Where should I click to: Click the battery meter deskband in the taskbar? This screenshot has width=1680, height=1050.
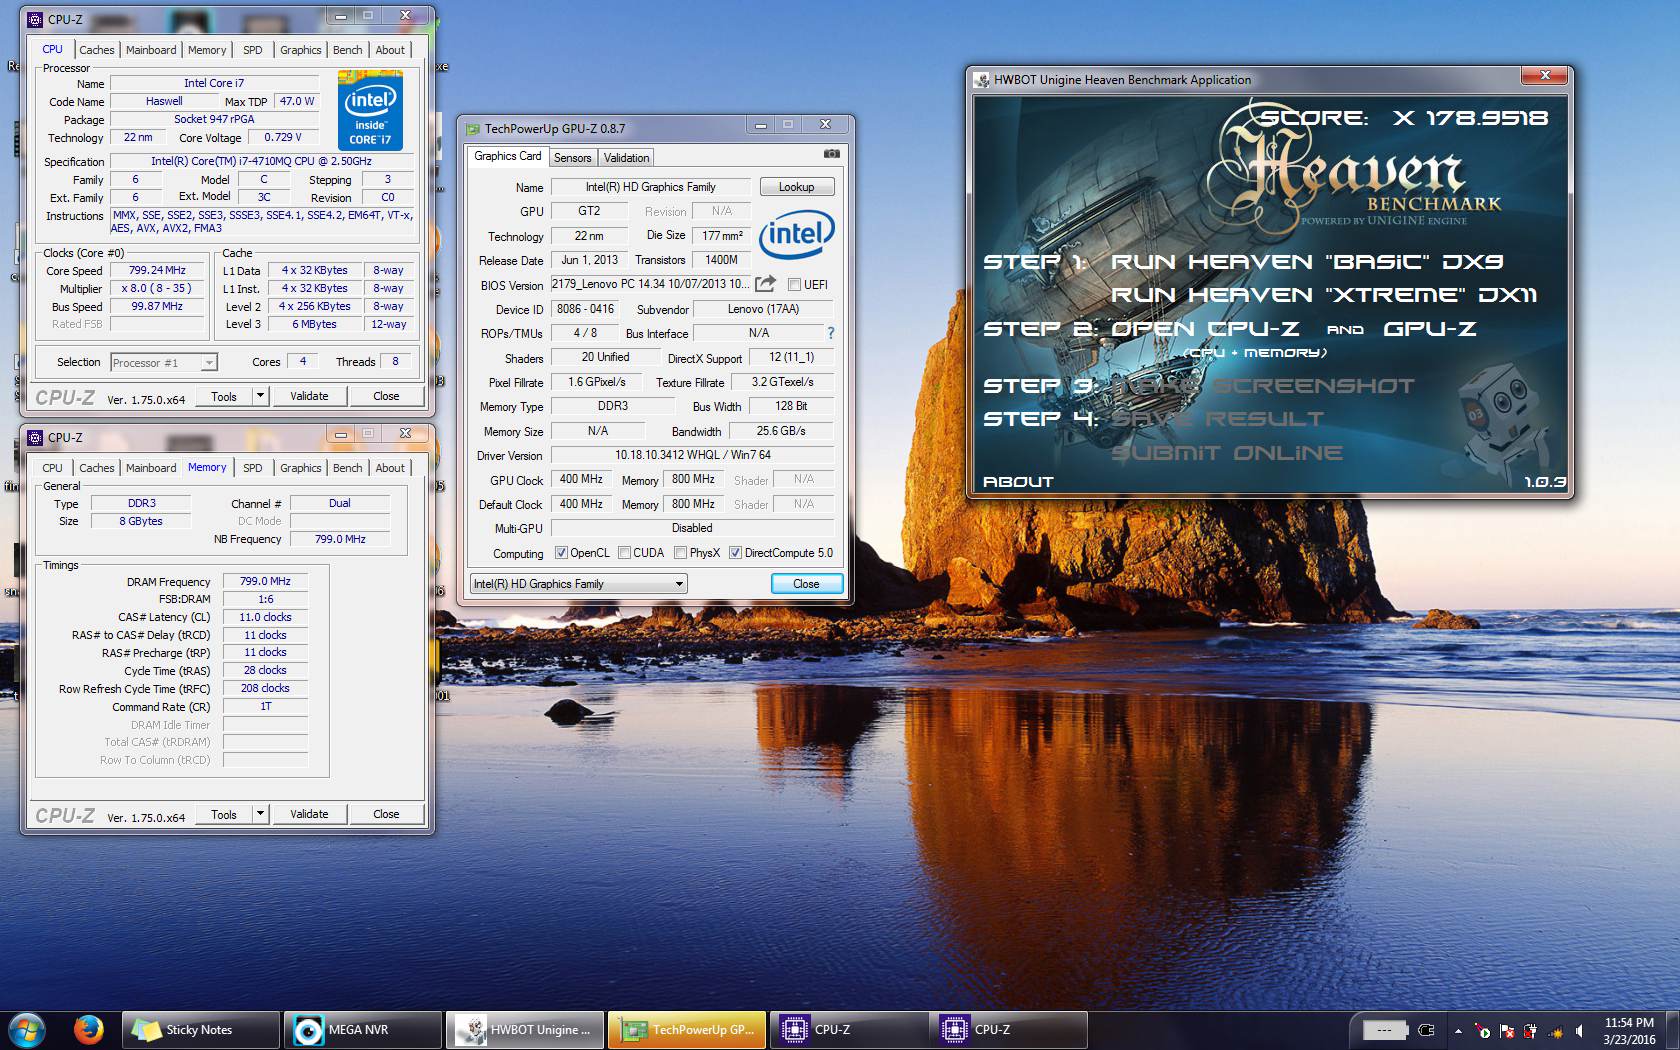click(x=1385, y=1030)
